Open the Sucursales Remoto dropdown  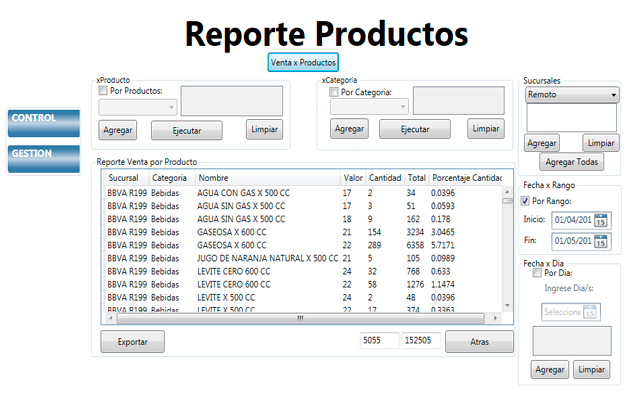pyautogui.click(x=572, y=95)
